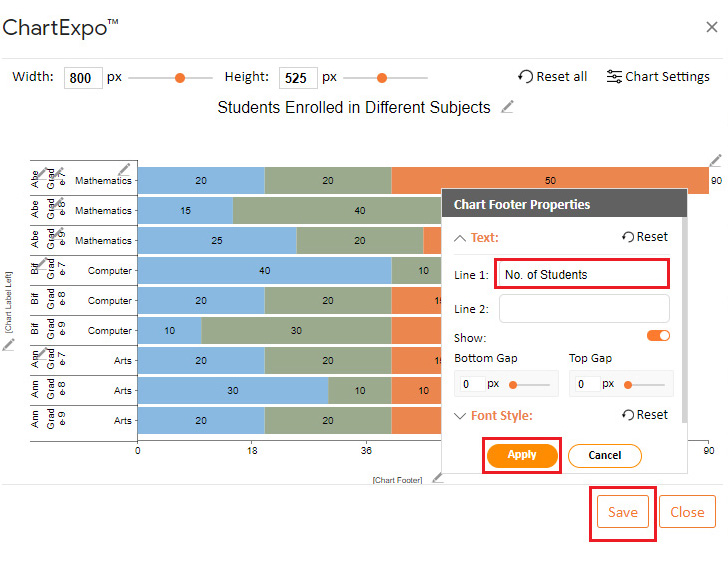Image resolution: width=728 pixels, height=563 pixels.
Task: Click the blue bar segment labeled 15
Action: click(x=185, y=210)
